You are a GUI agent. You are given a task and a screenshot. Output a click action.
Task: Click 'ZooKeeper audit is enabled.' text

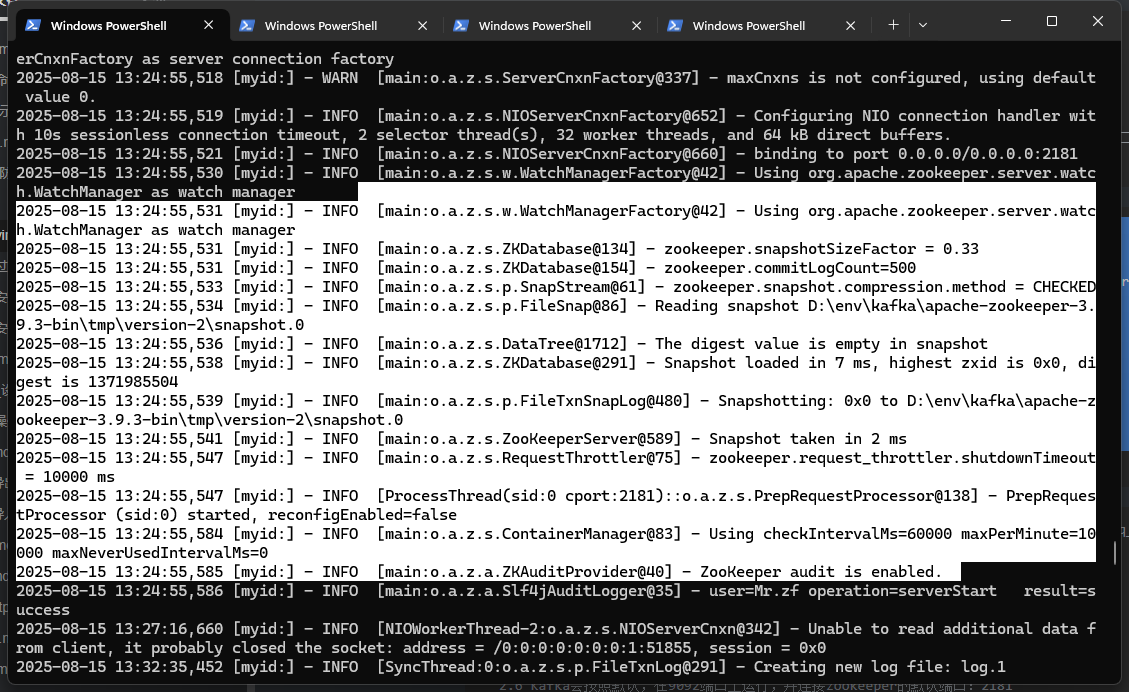point(821,572)
